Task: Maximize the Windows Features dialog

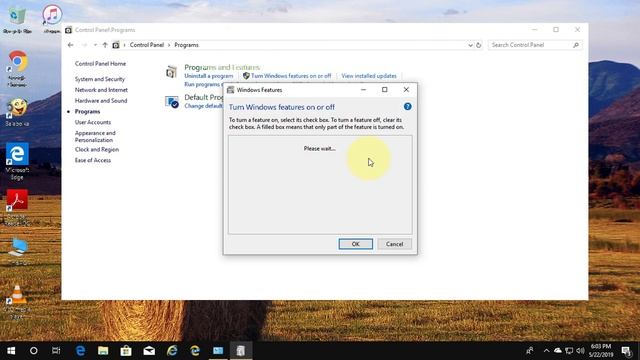Action: 384,89
